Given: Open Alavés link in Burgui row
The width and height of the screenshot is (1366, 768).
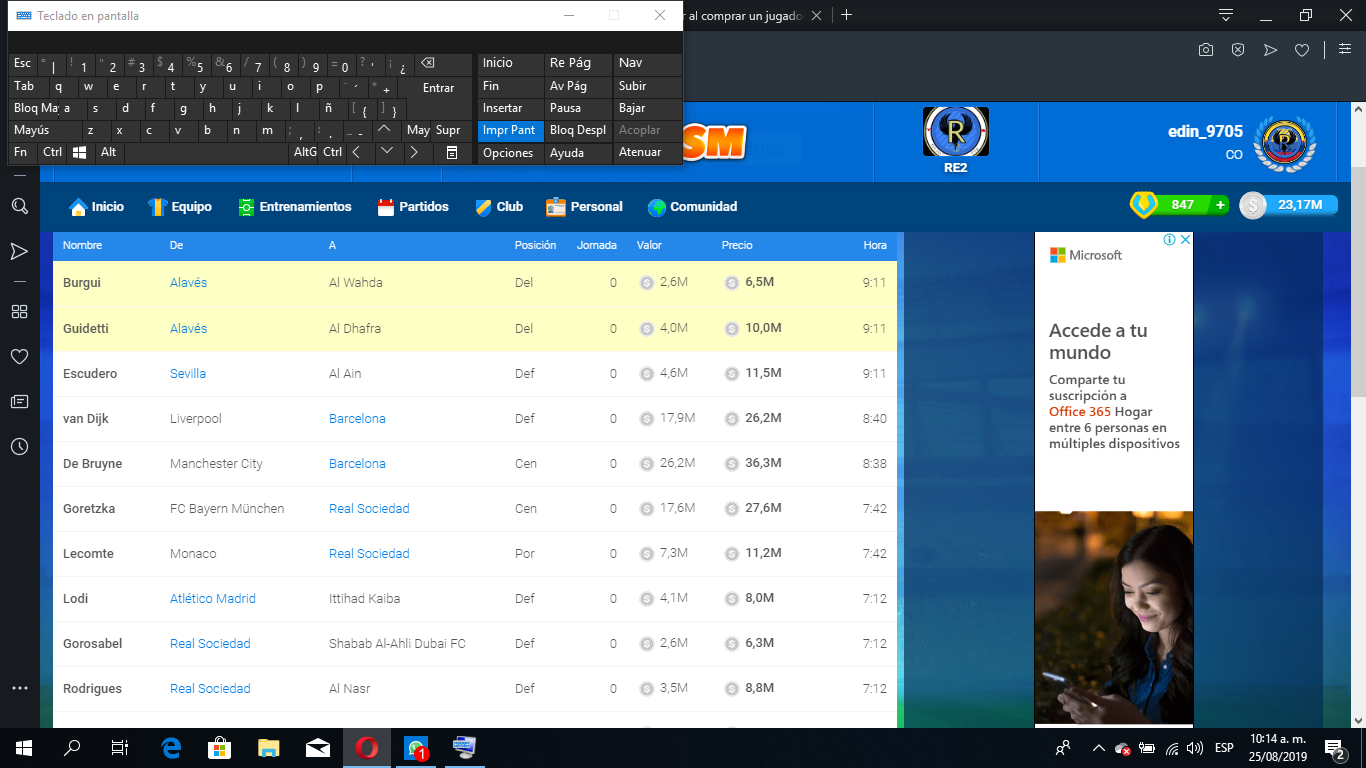Looking at the screenshot, I should (x=188, y=283).
